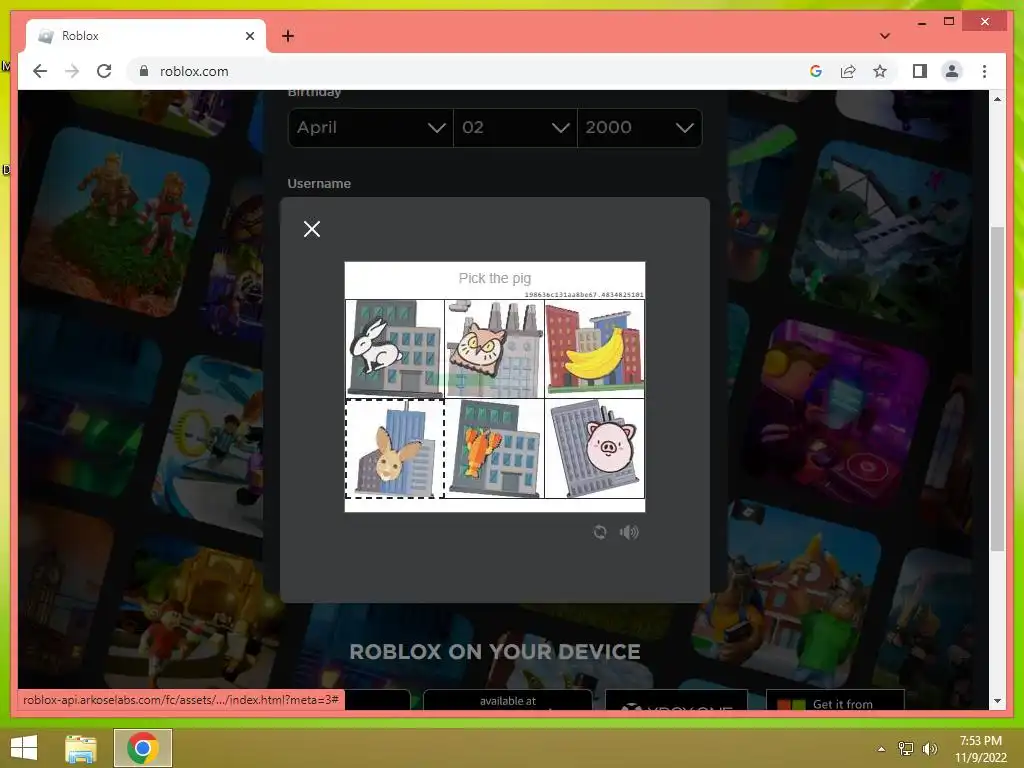Screen dimensions: 1024x768
Task: Click the browser forward arrow
Action: click(72, 71)
